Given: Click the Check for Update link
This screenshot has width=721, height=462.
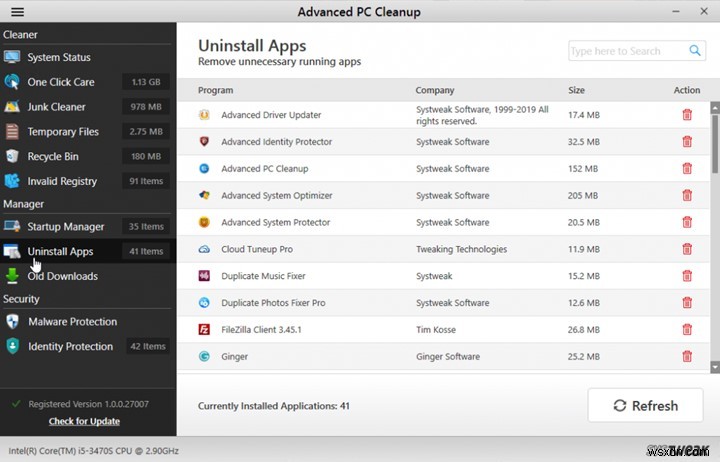Looking at the screenshot, I should tap(84, 421).
